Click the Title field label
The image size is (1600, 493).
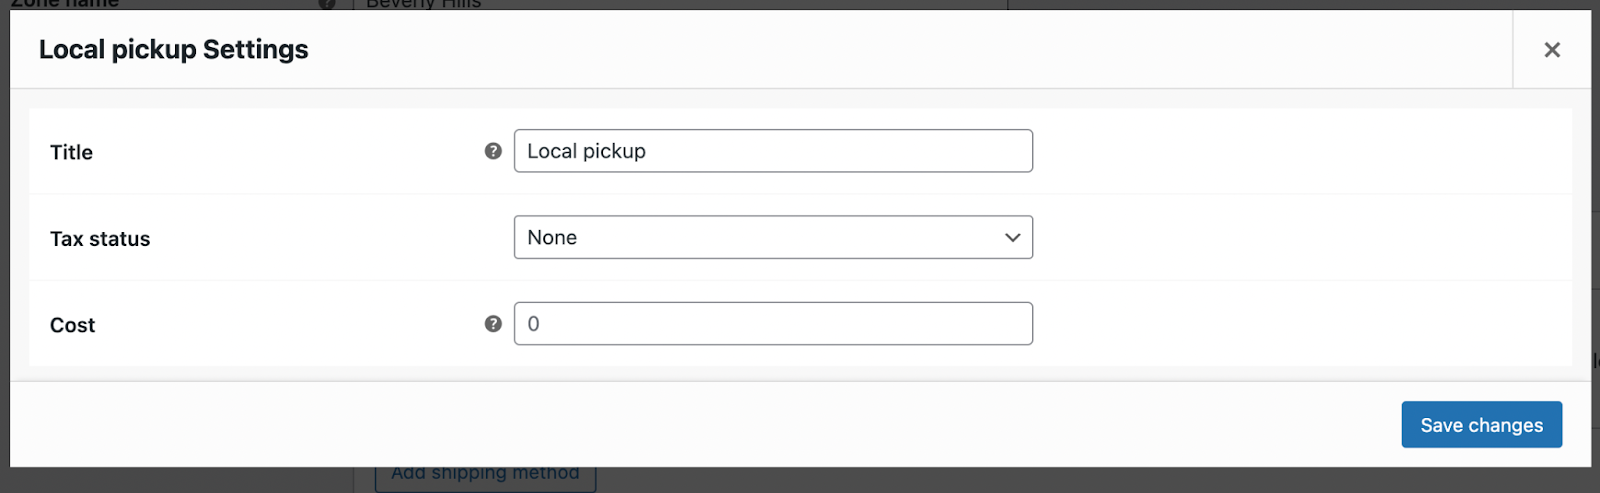(x=71, y=152)
